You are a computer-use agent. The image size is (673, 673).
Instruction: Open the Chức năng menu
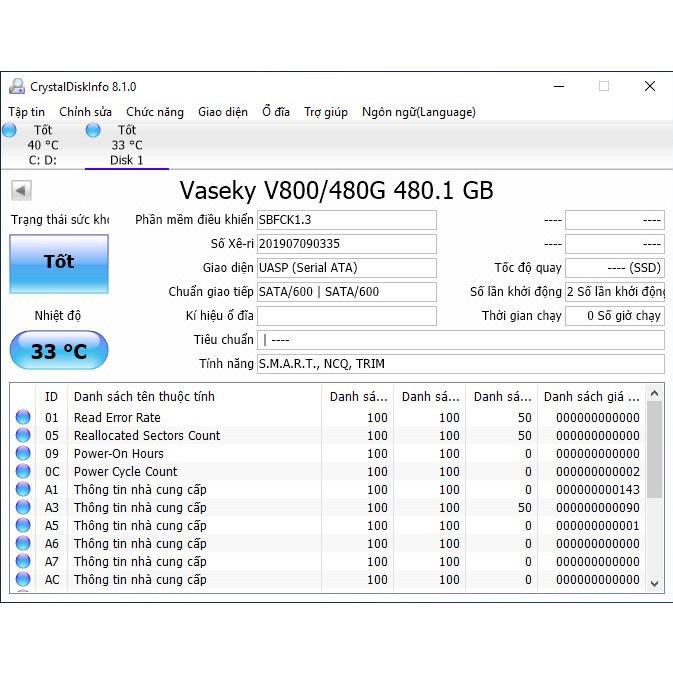pyautogui.click(x=155, y=112)
